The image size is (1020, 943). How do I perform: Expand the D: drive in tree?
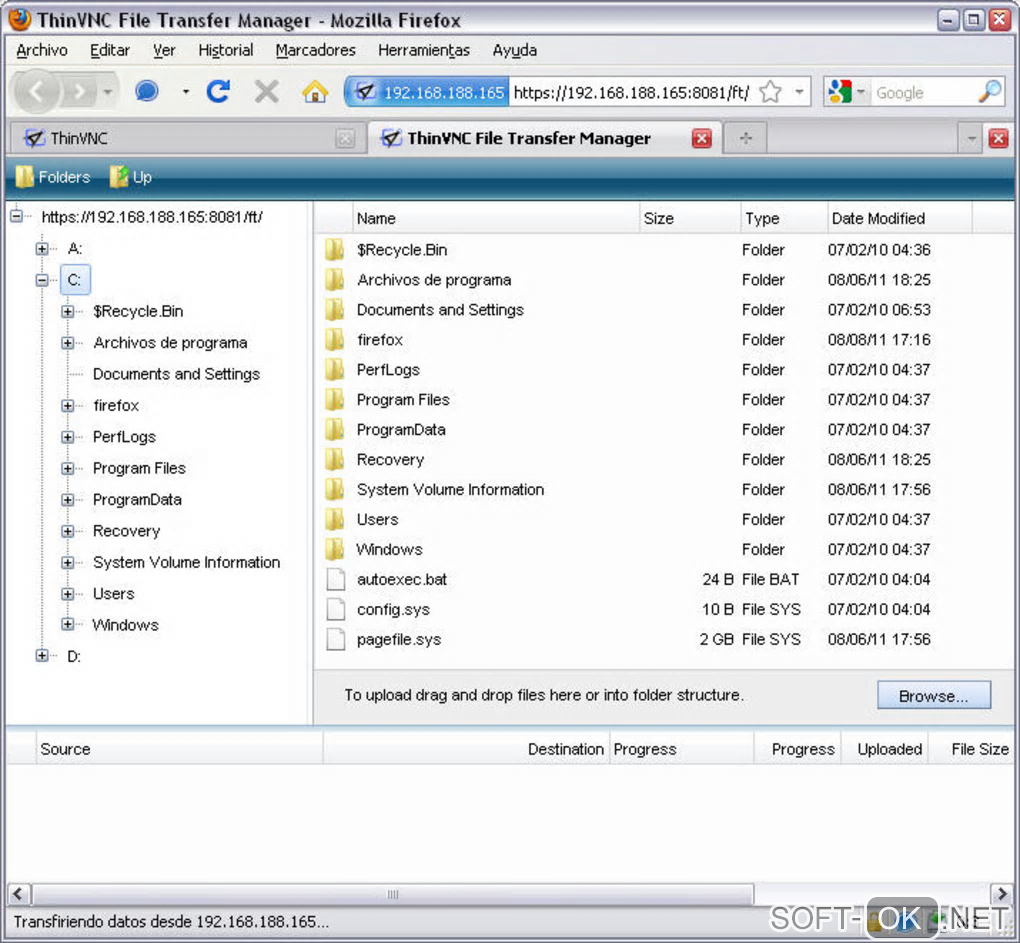[42, 656]
